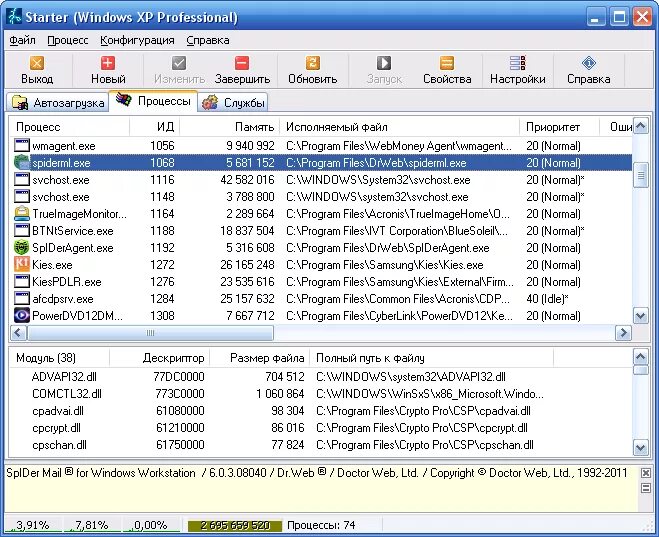Image resolution: width=659 pixels, height=537 pixels.
Task: Click the Процессы: 74 status text
Action: pyautogui.click(x=321, y=525)
